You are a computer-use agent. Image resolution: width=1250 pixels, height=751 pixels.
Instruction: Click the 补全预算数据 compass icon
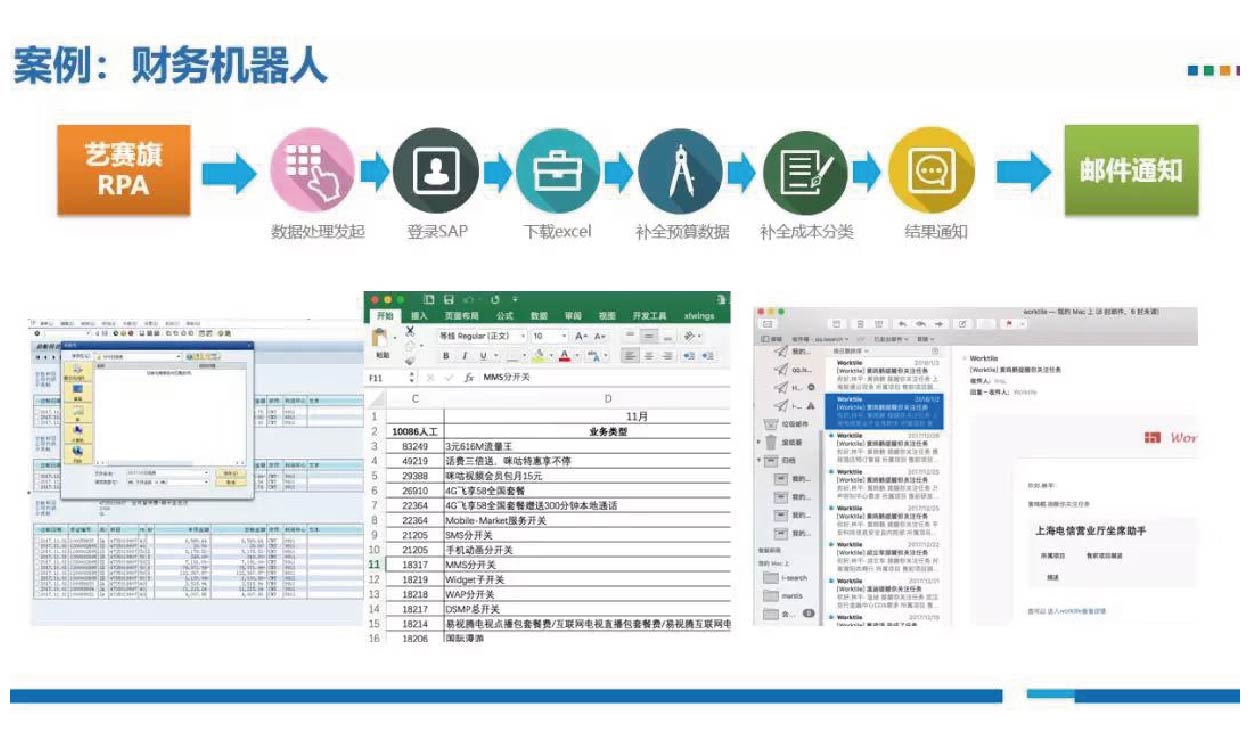click(680, 171)
